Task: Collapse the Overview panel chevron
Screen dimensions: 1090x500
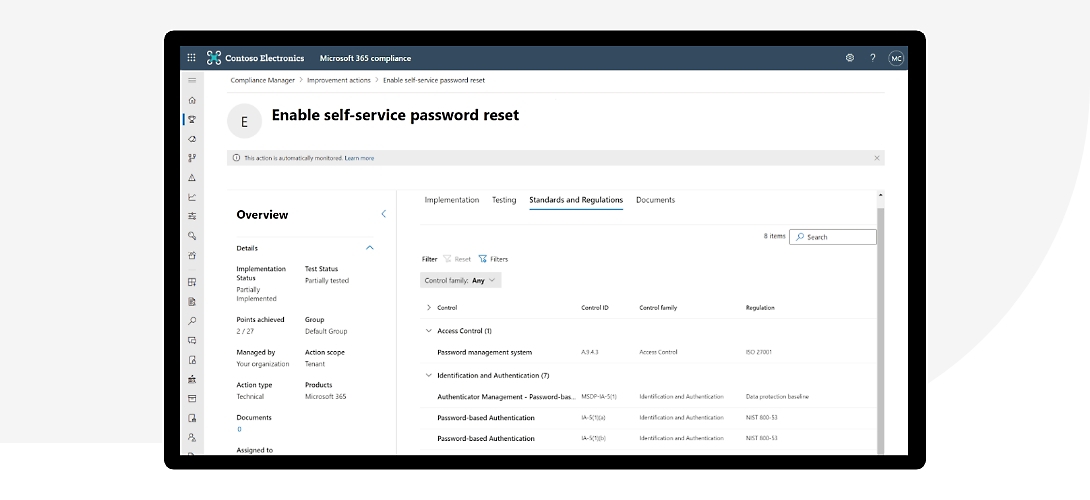Action: [x=383, y=214]
